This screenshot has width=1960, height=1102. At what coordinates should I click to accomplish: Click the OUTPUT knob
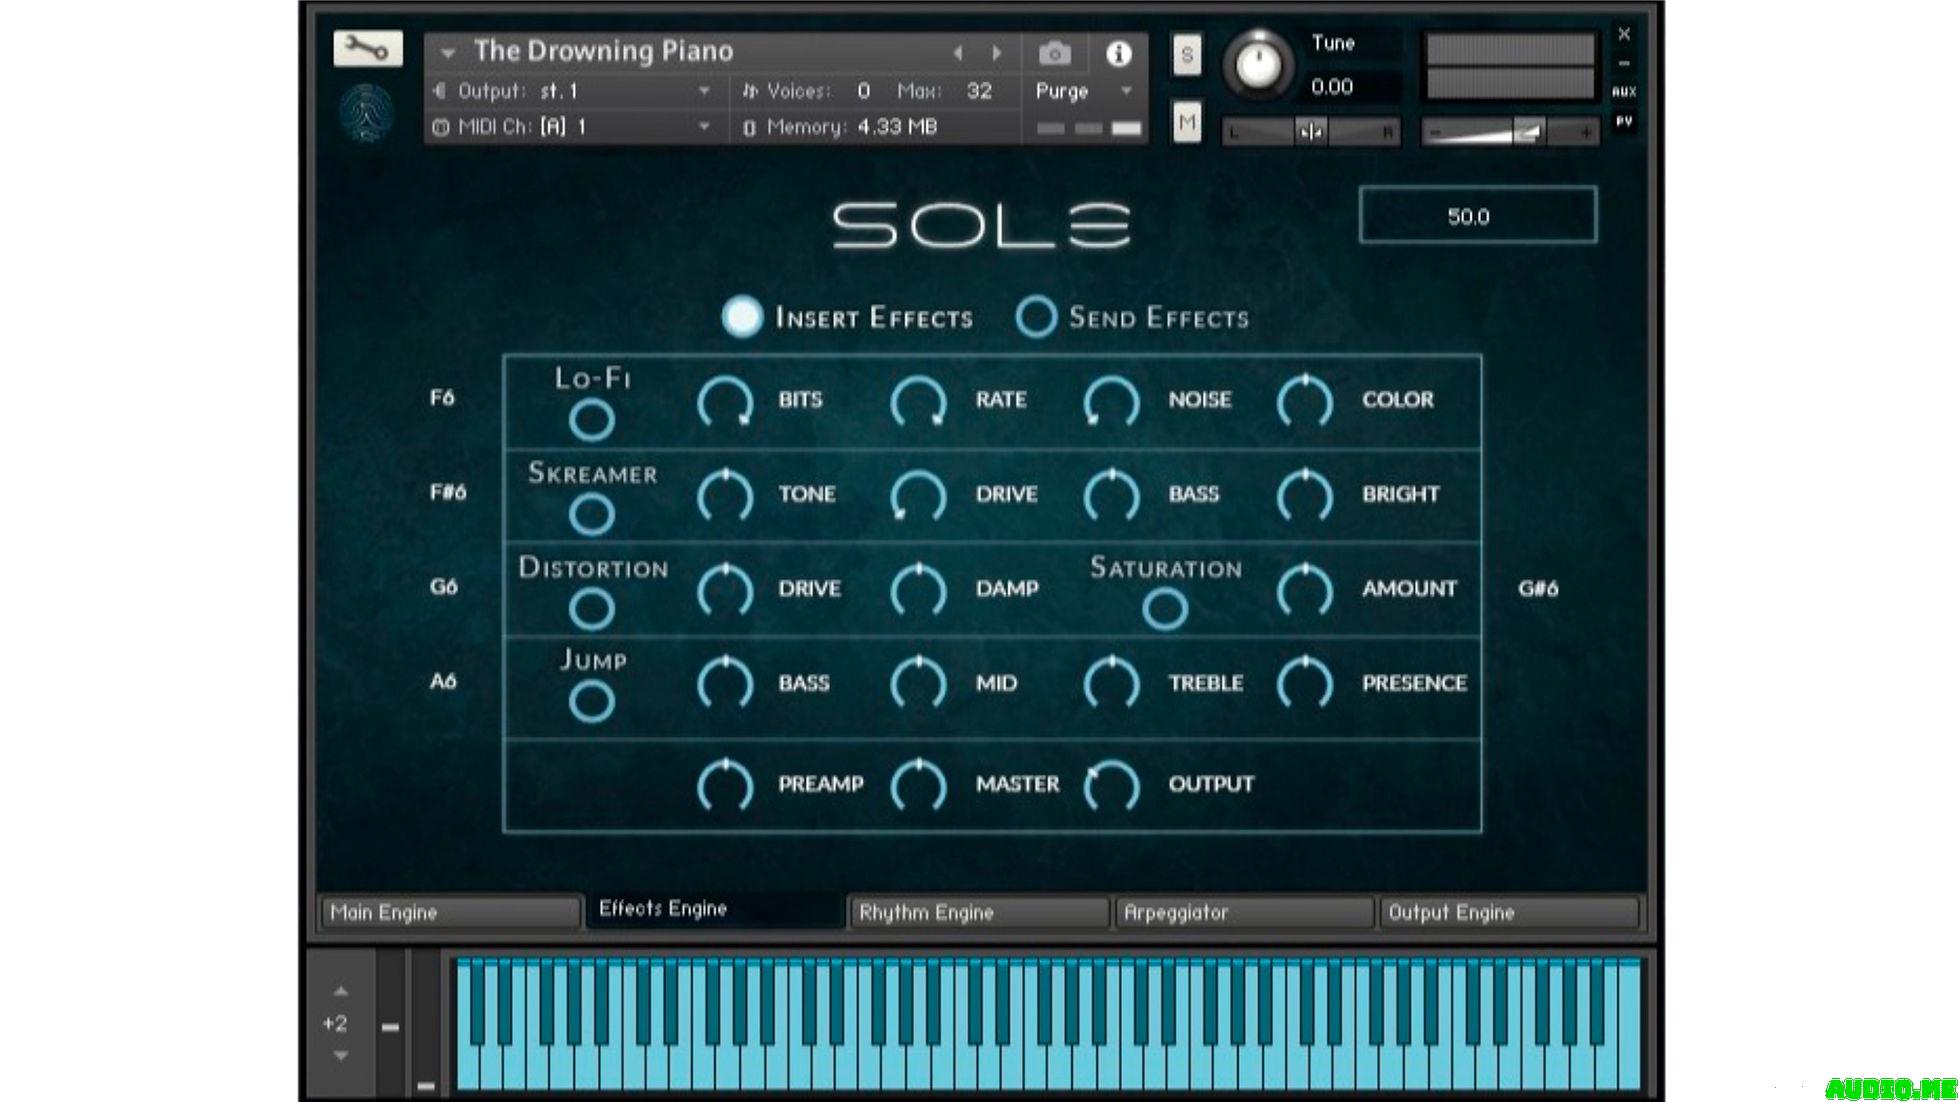coord(1111,785)
